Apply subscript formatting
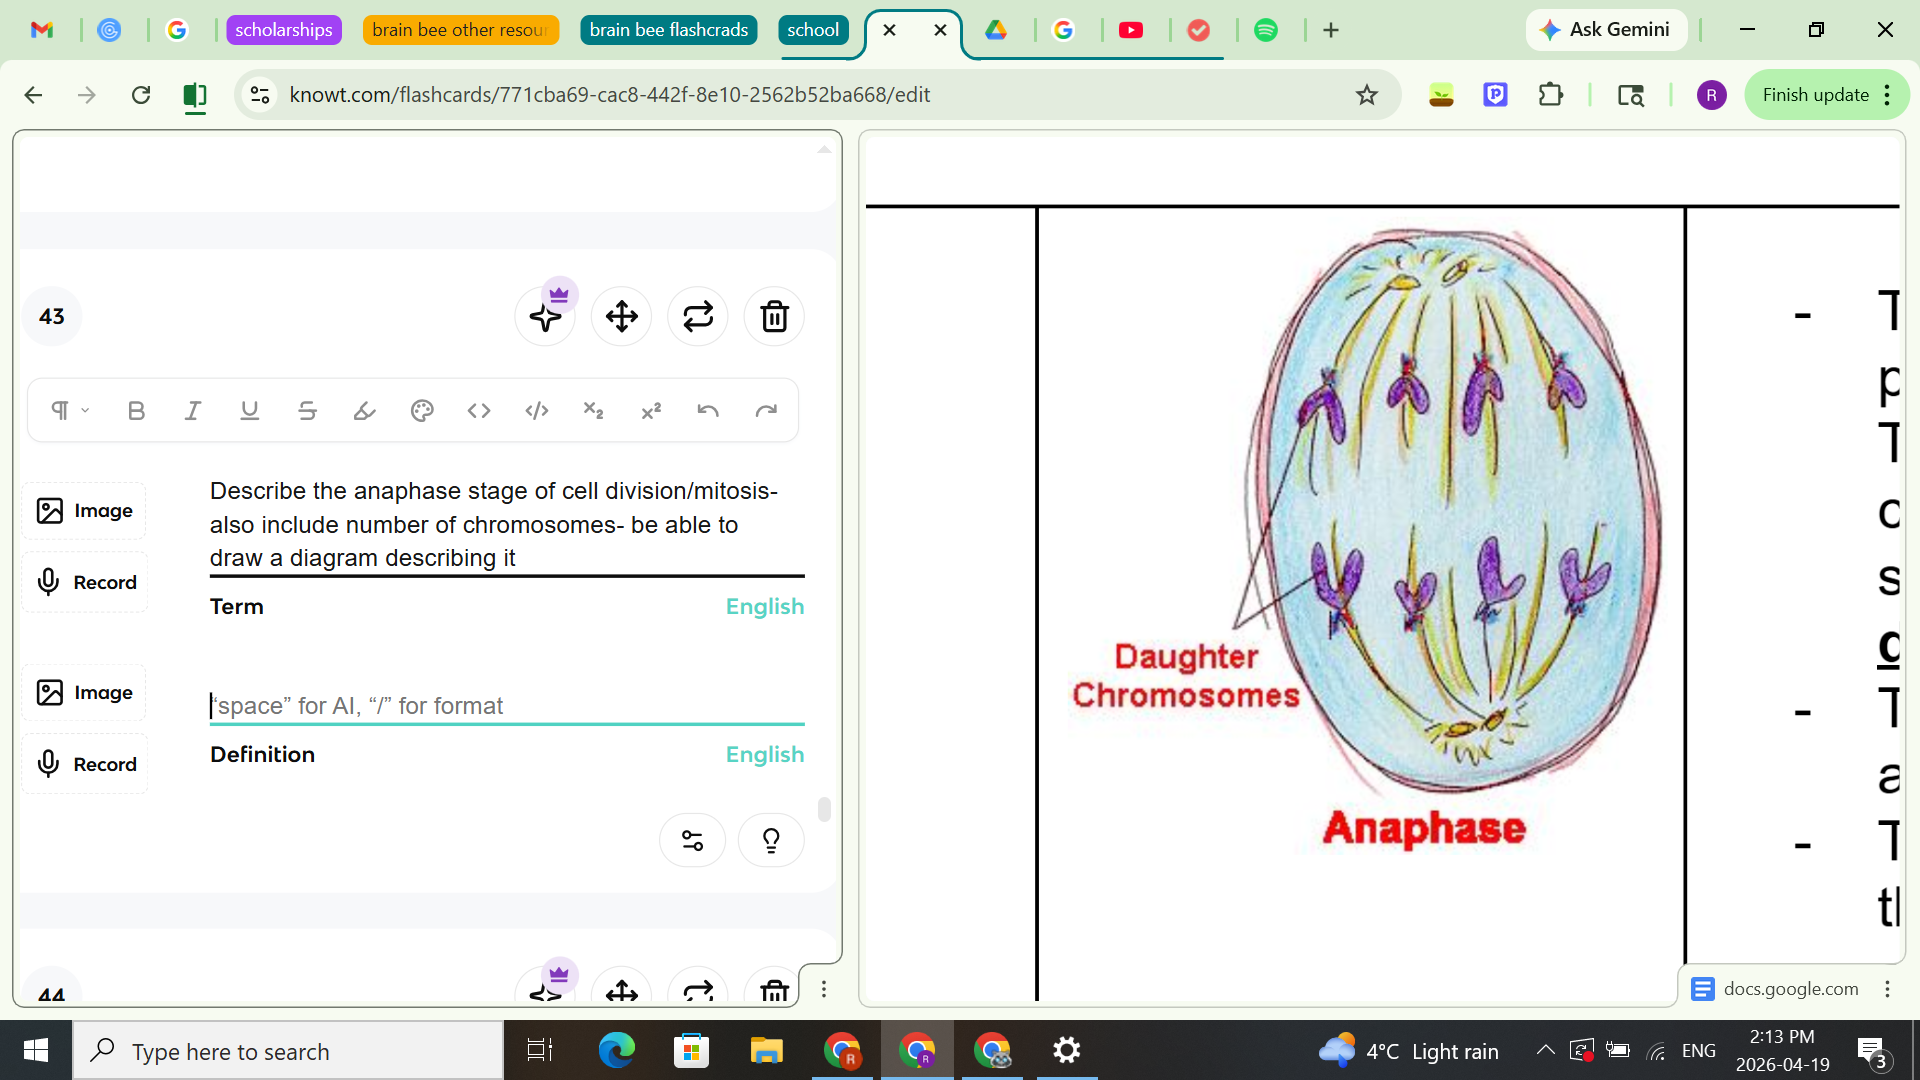Screen dimensions: 1920x1080 (593, 410)
